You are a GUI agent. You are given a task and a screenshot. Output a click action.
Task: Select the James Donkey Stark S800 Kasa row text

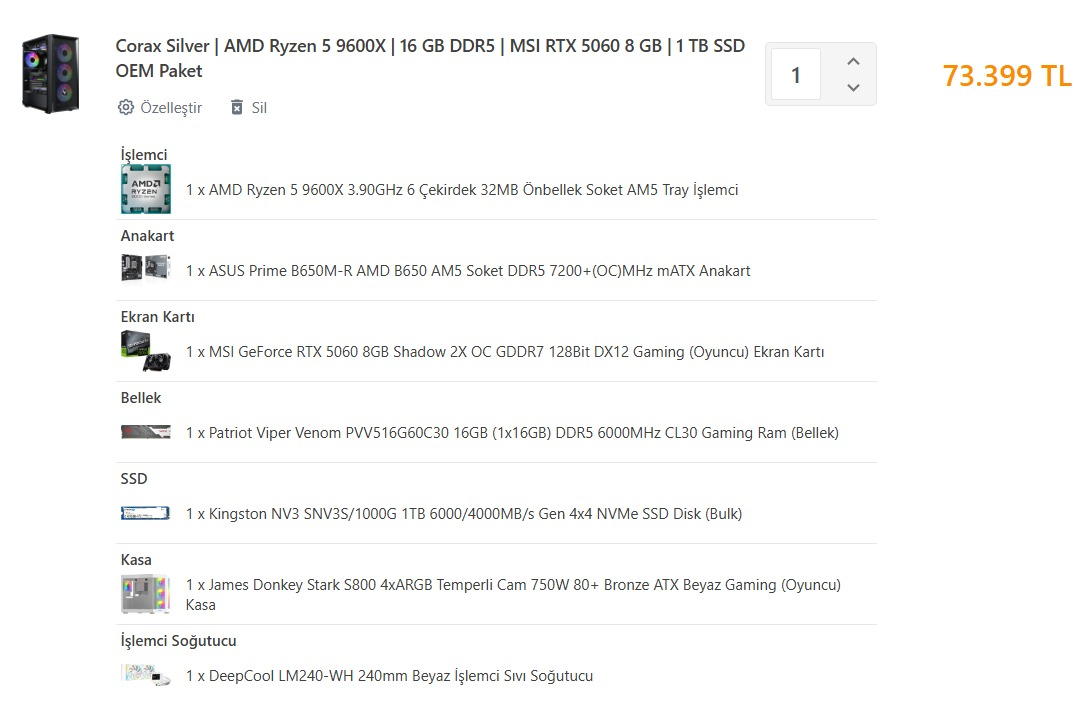tap(513, 595)
